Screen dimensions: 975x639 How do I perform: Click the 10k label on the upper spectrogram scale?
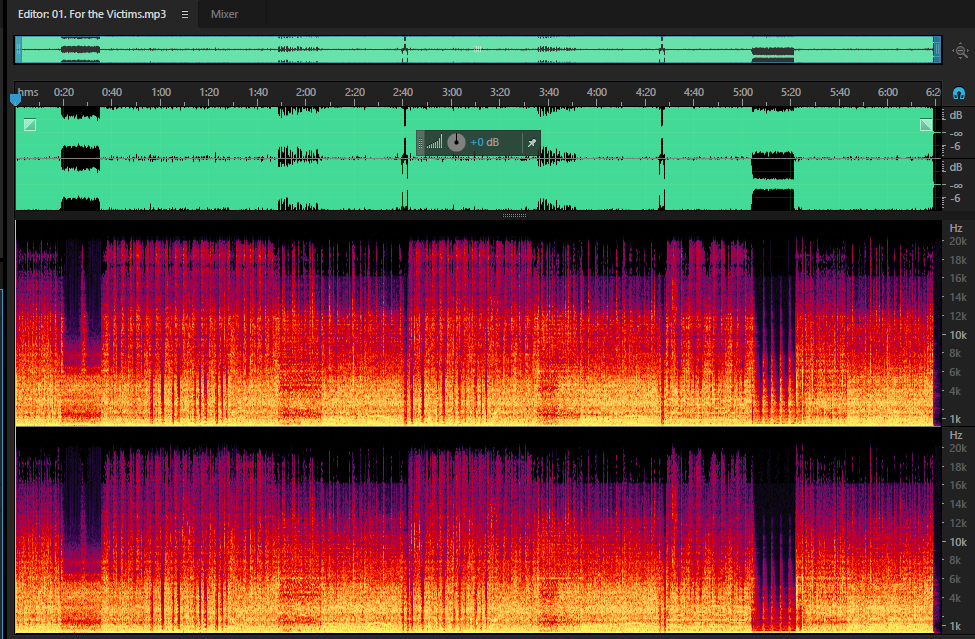point(958,335)
